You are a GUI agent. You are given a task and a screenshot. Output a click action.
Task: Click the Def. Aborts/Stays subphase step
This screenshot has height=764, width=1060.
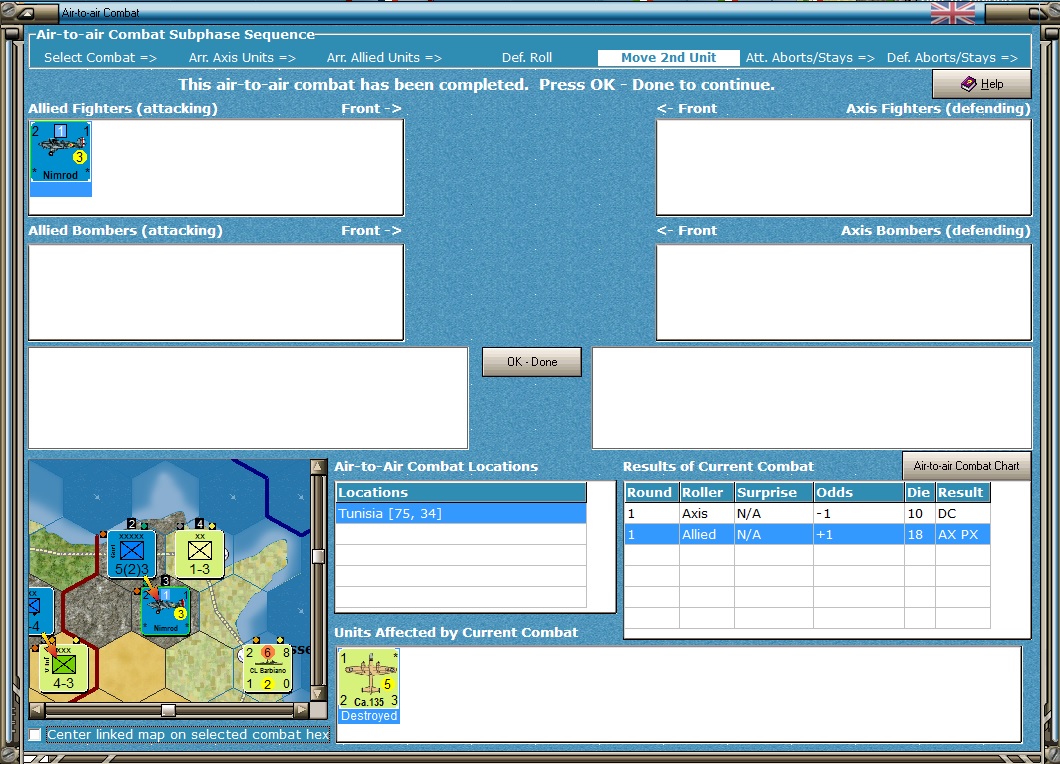pyautogui.click(x=952, y=57)
